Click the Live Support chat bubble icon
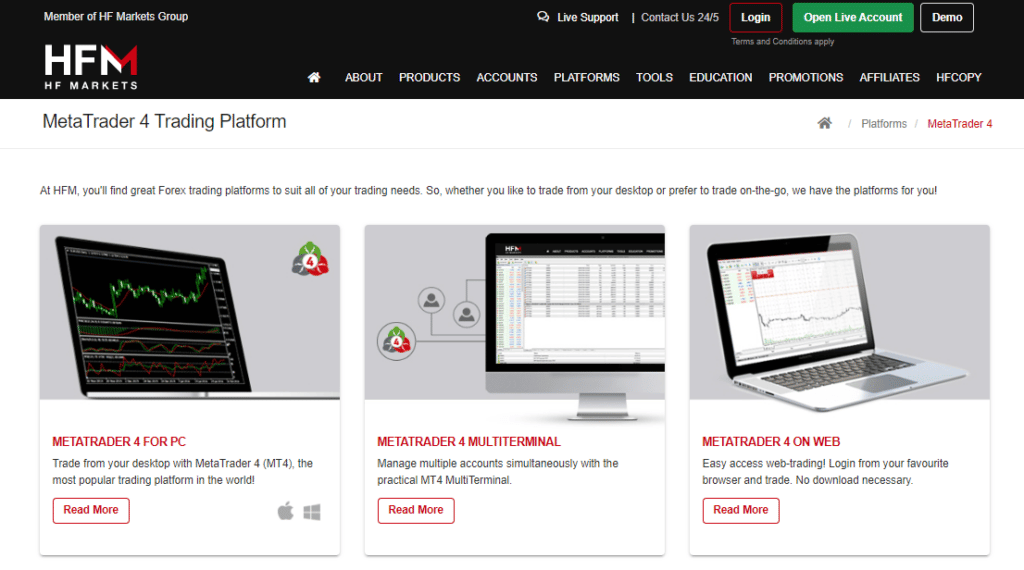This screenshot has height=570, width=1024. pos(543,17)
